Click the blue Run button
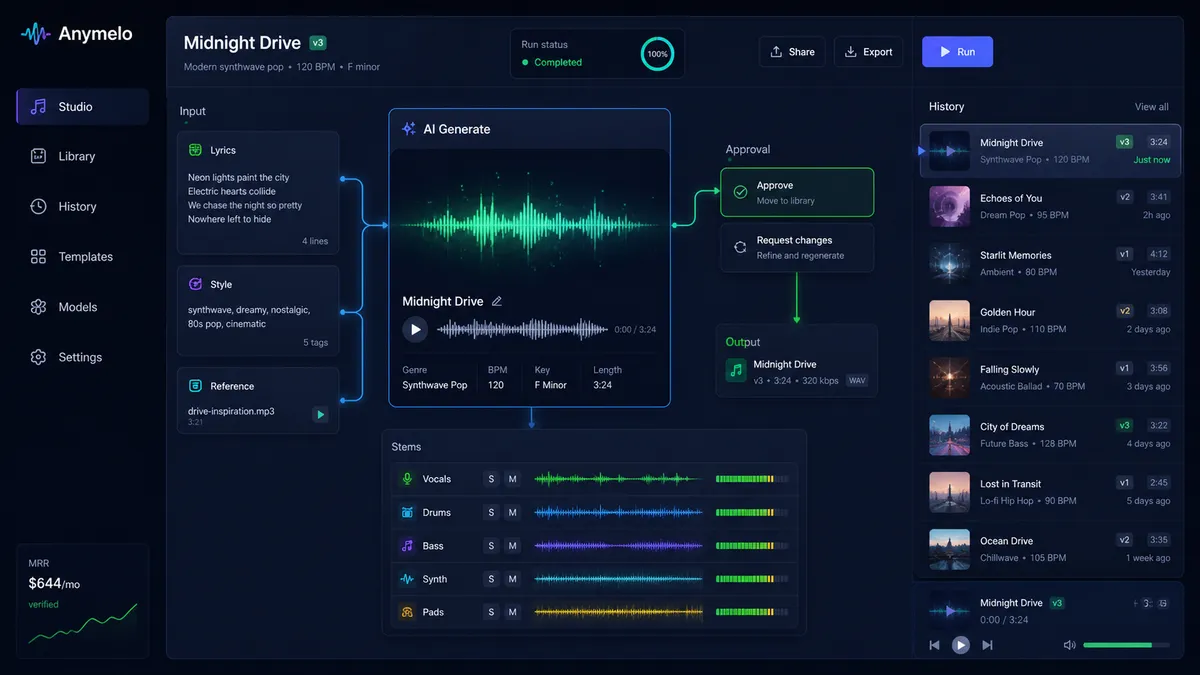 point(957,52)
